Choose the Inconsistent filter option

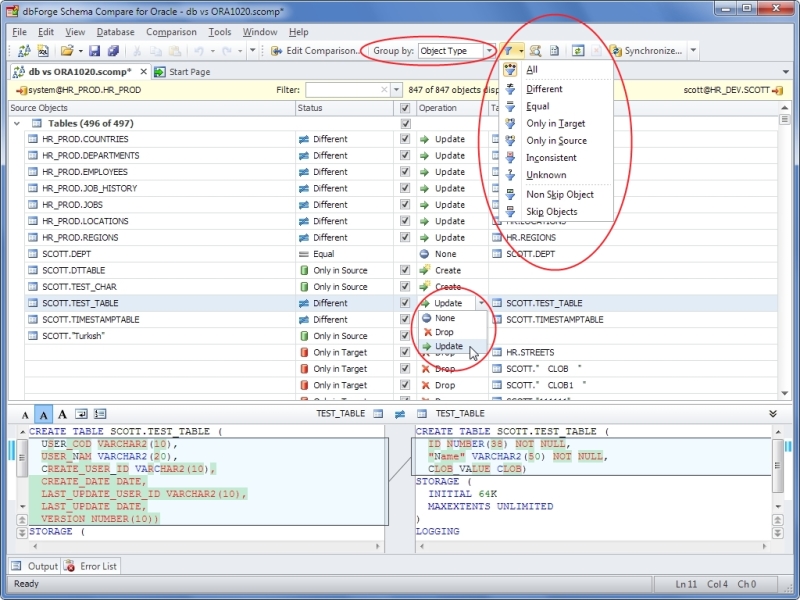click(x=557, y=158)
